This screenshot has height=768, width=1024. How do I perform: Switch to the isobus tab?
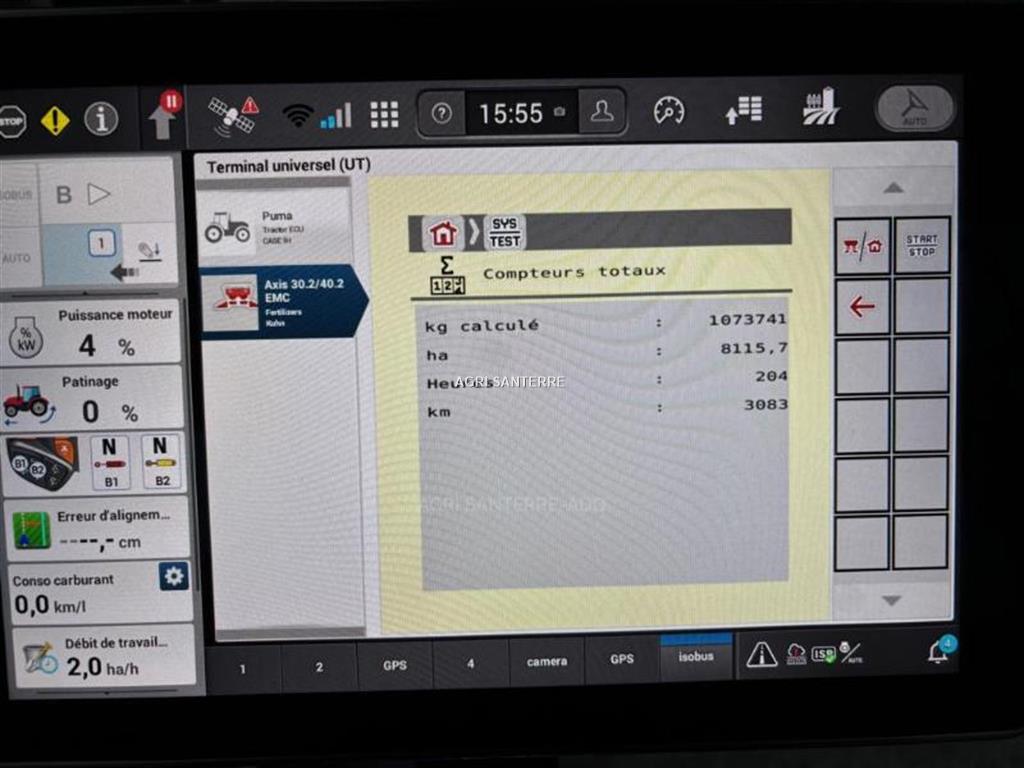(696, 657)
